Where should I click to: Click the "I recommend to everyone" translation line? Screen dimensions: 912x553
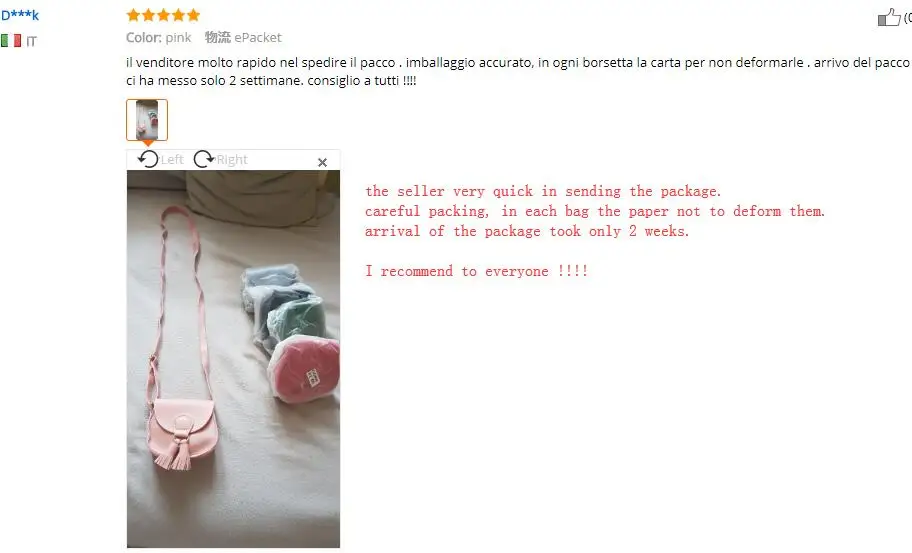click(476, 271)
